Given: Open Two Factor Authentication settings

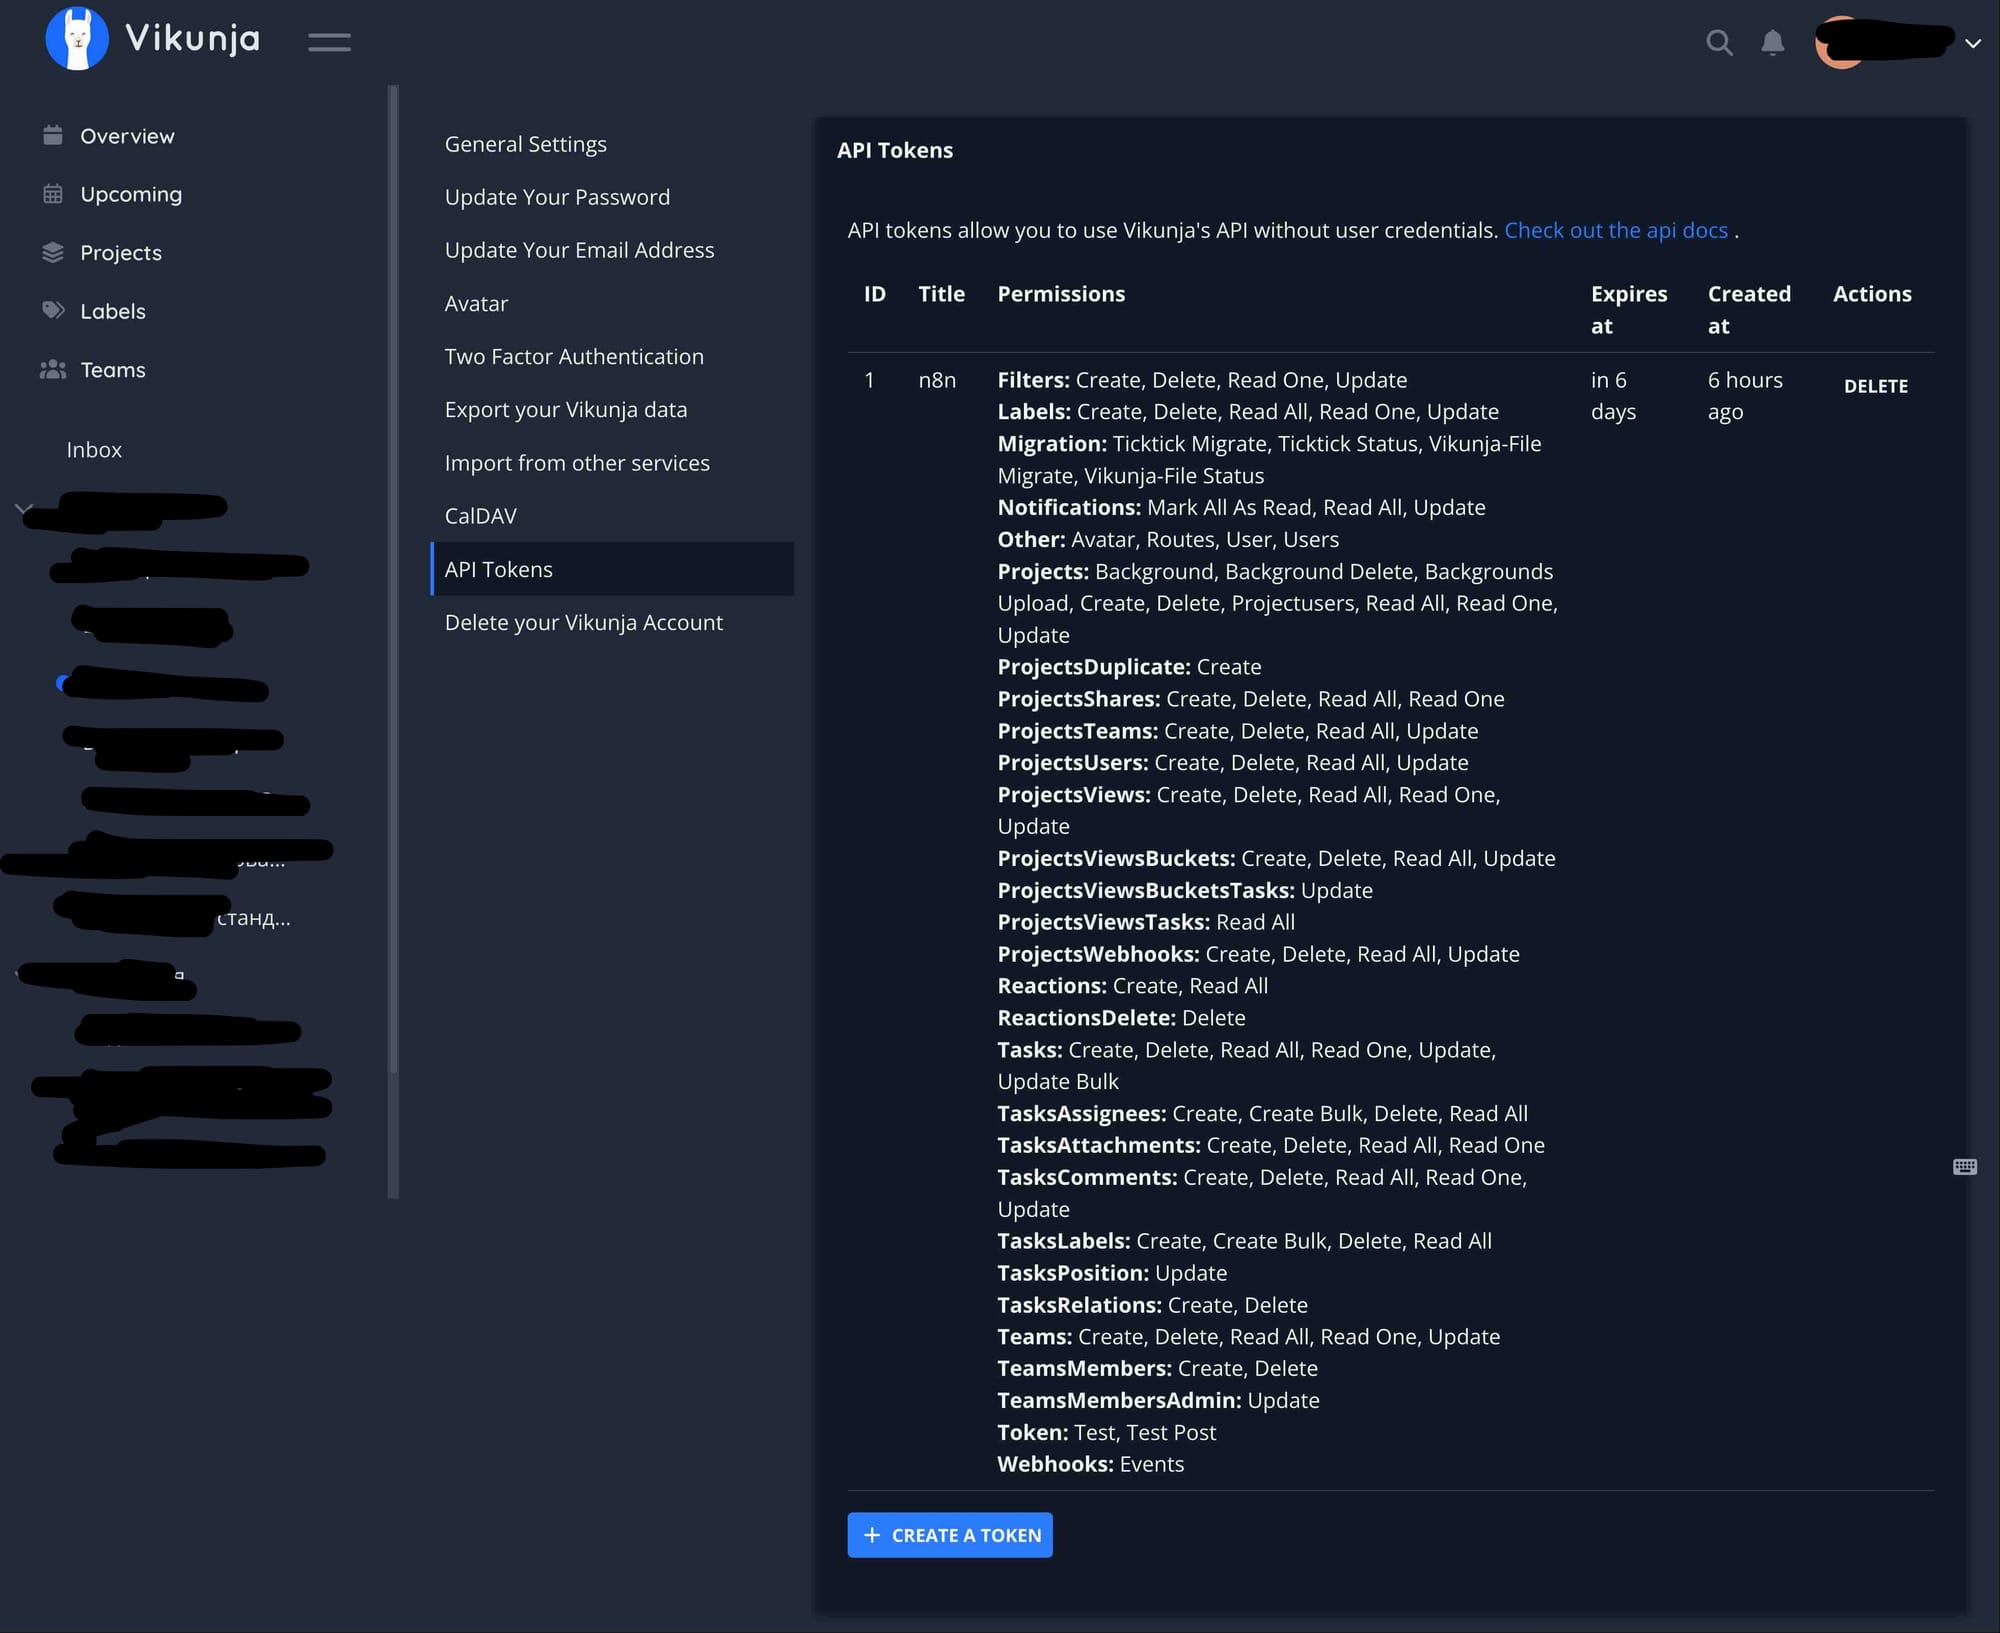Looking at the screenshot, I should tap(574, 356).
